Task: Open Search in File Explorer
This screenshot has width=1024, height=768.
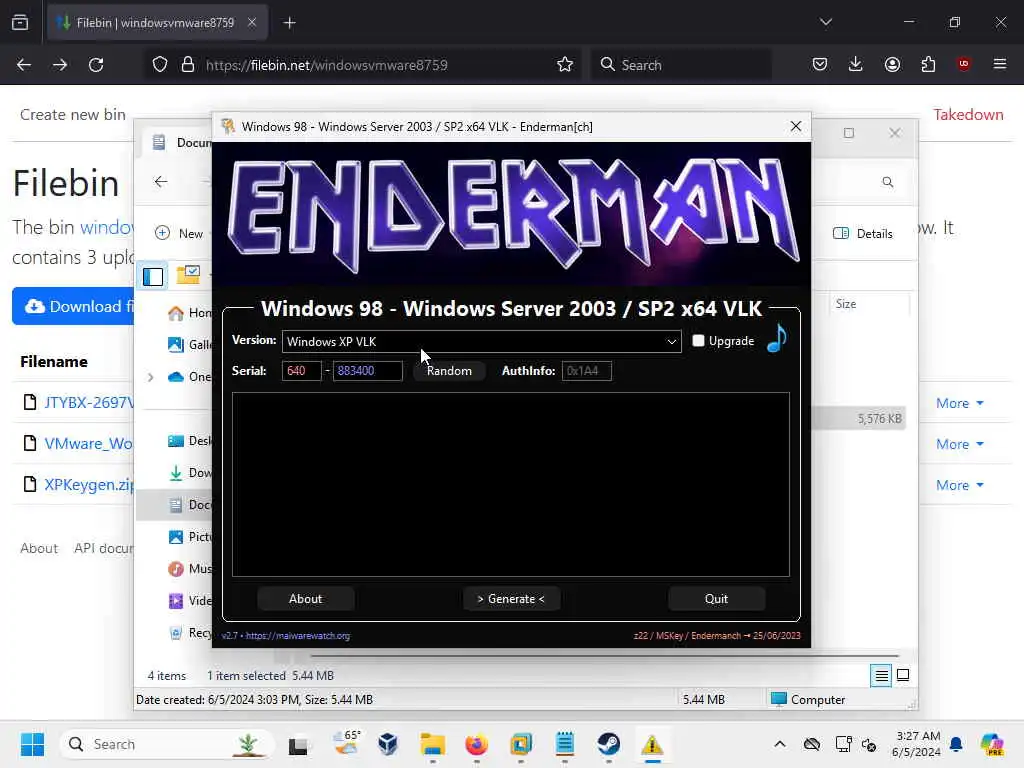Action: point(888,182)
